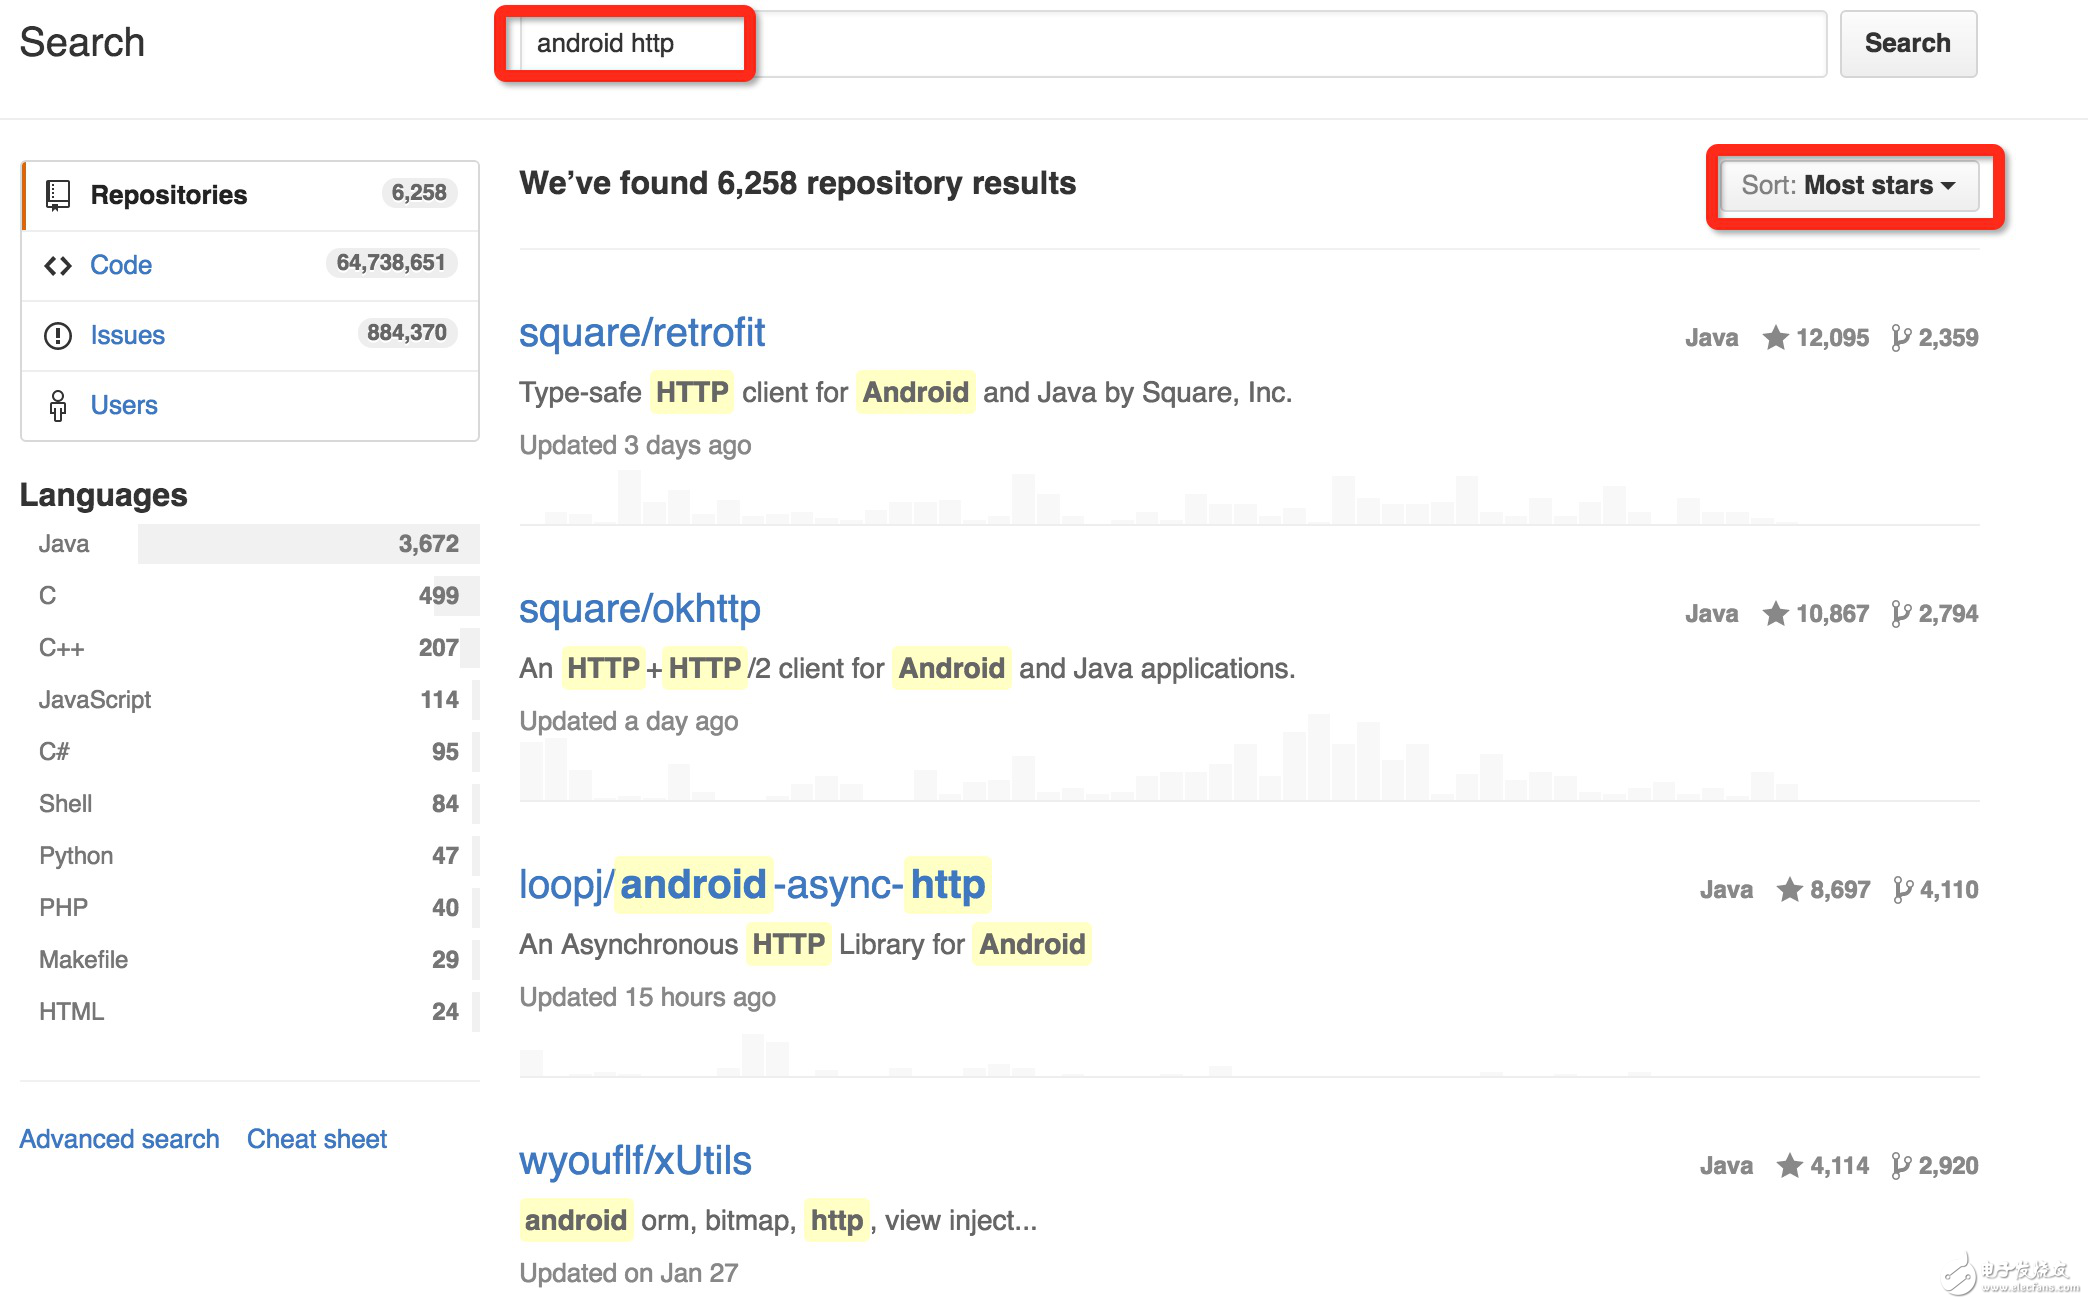Screen dimensions: 2088x1304
Task: Switch to the Issues results tab
Action: click(x=127, y=335)
